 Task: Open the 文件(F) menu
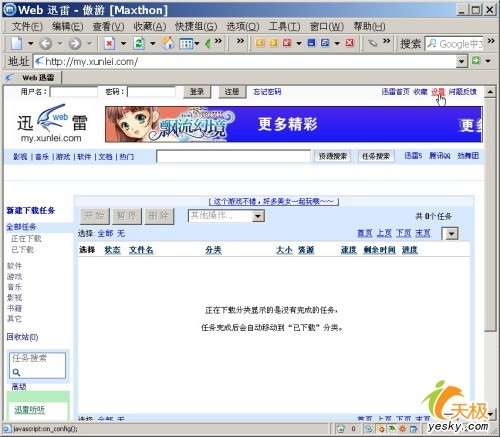coord(27,26)
